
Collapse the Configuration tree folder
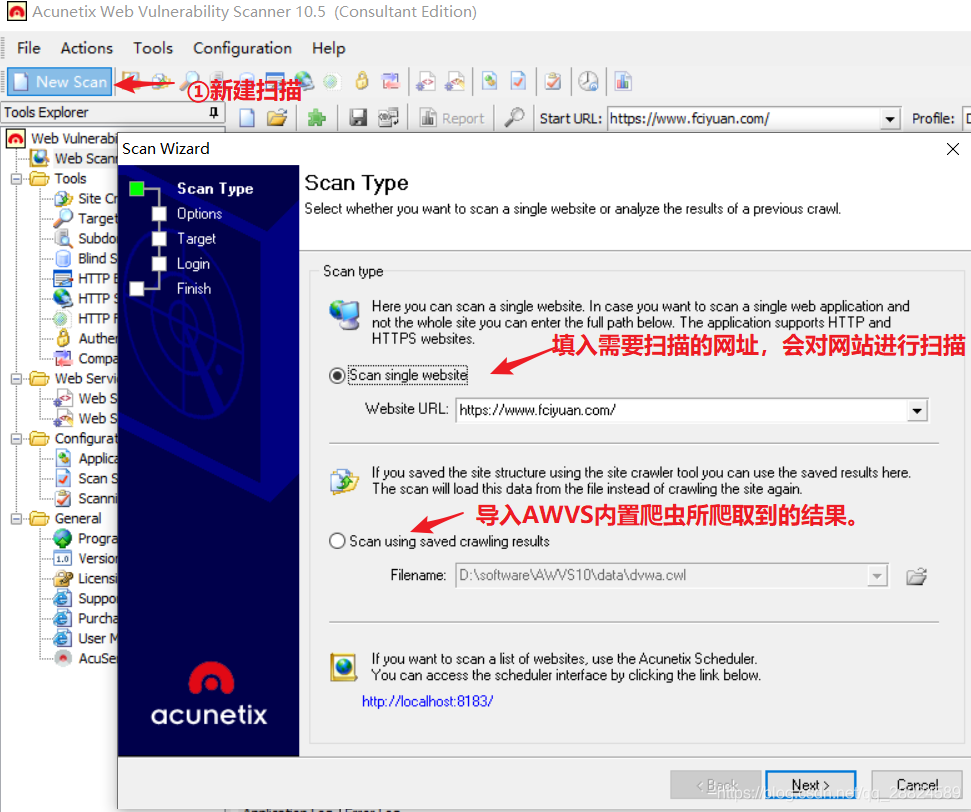(x=16, y=439)
